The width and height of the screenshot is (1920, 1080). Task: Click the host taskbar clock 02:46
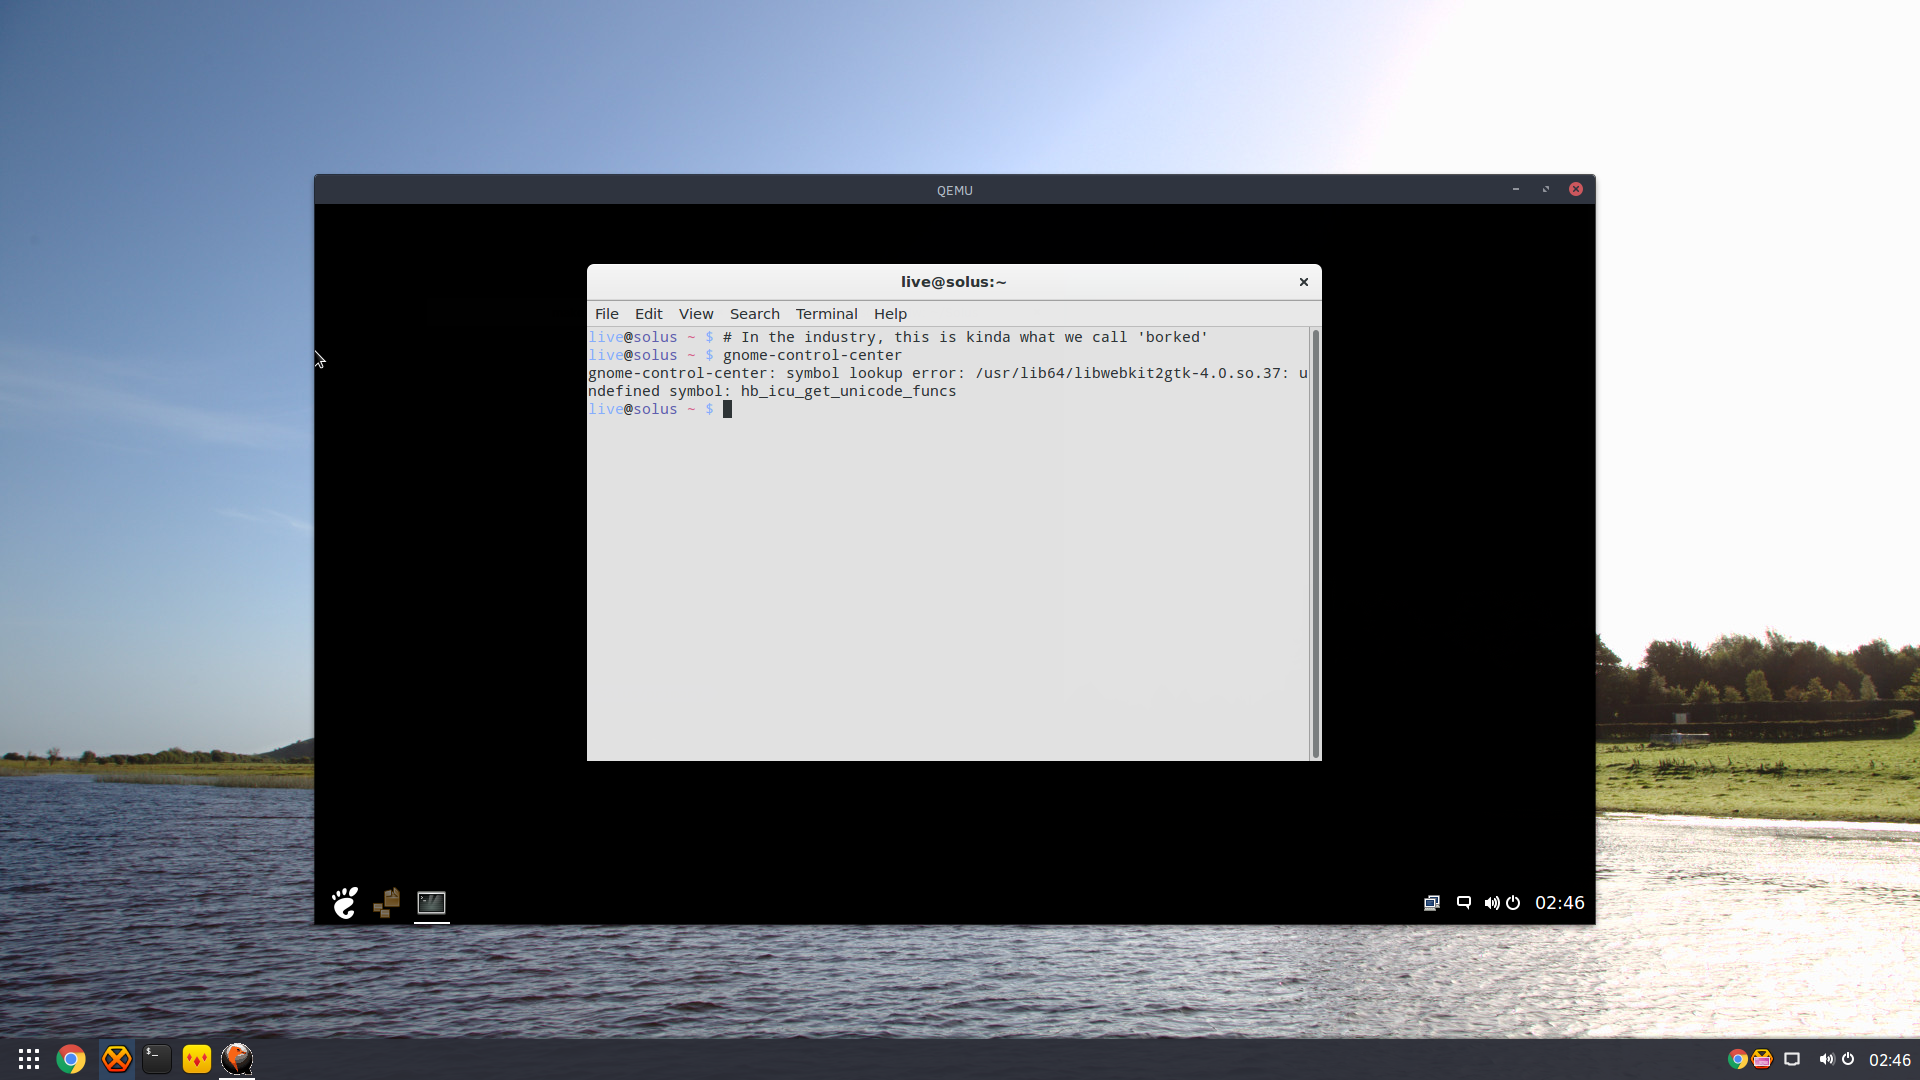1890,1060
